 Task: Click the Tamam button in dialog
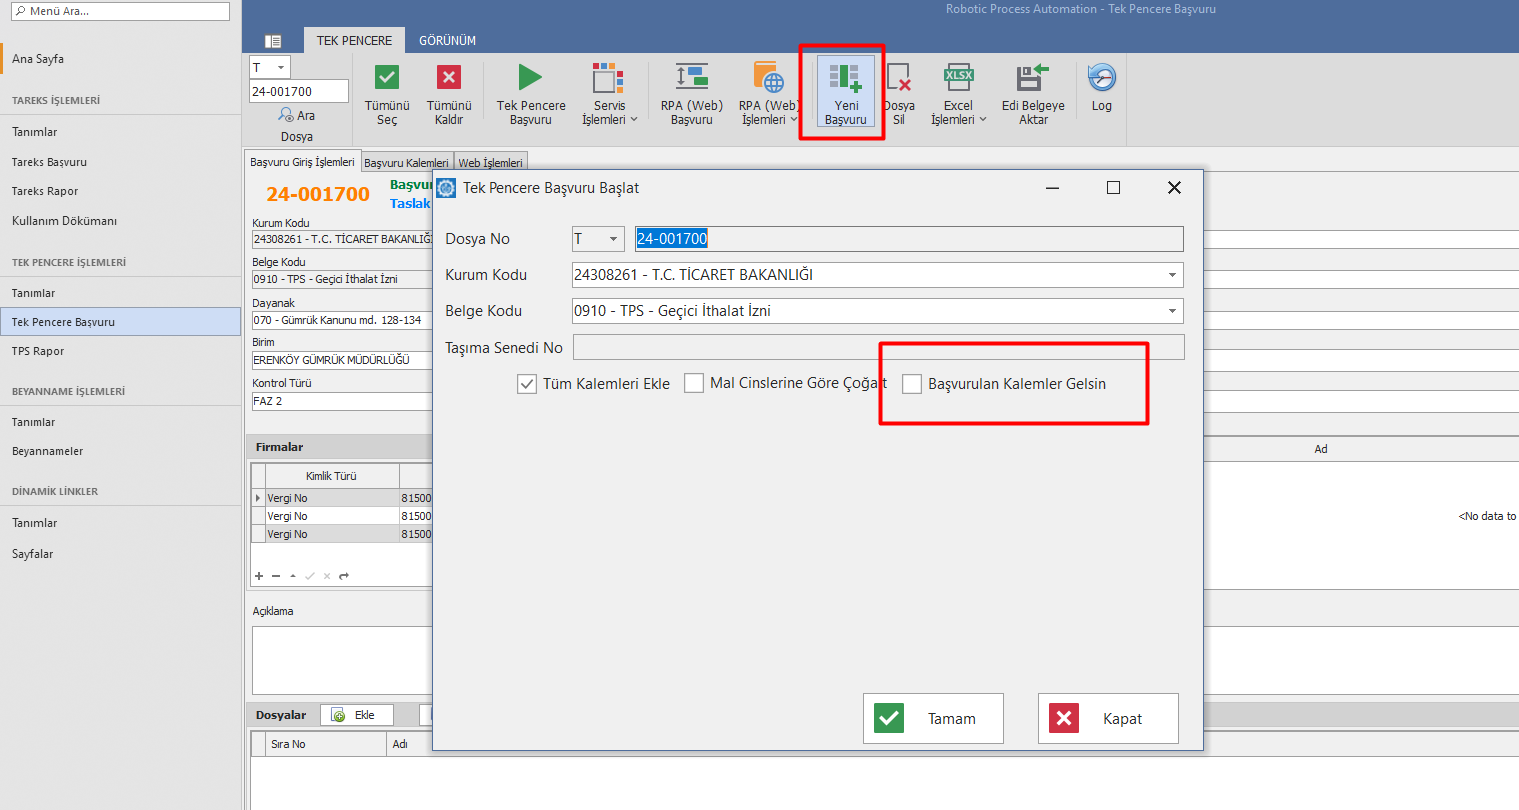(x=933, y=718)
